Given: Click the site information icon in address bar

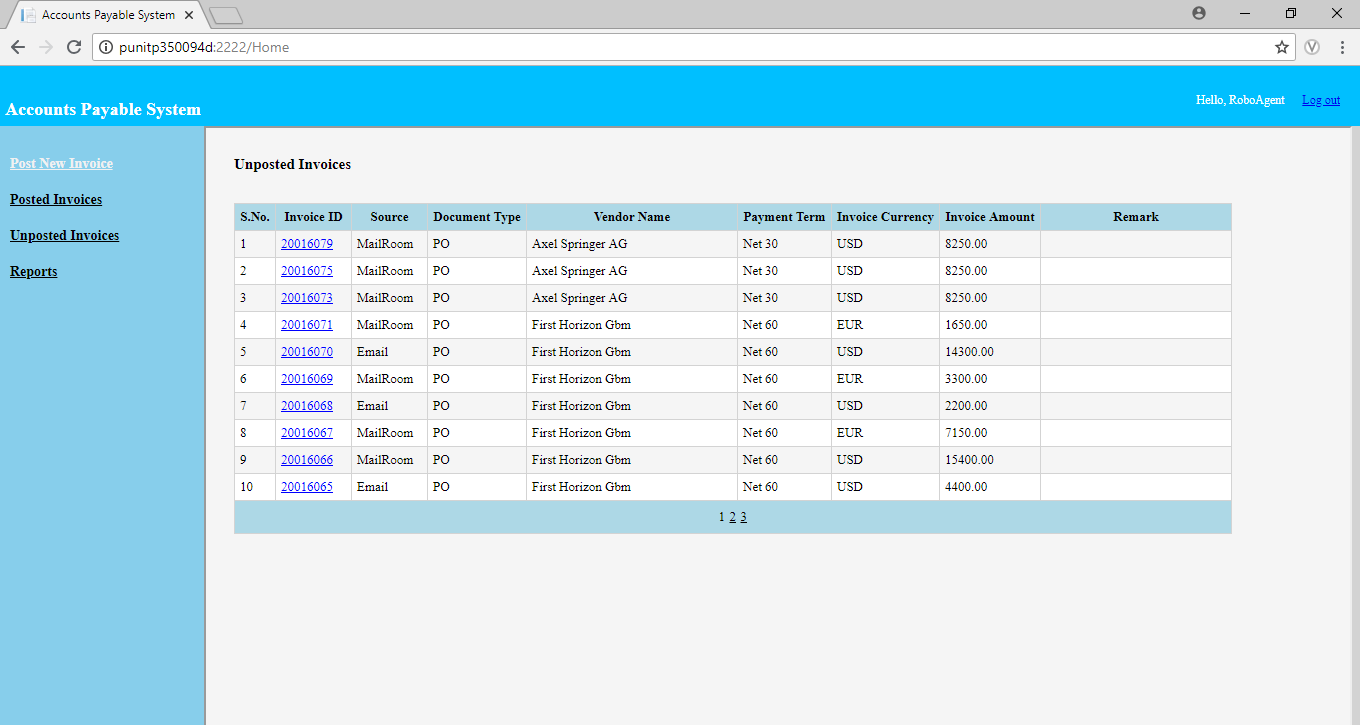Looking at the screenshot, I should (106, 47).
